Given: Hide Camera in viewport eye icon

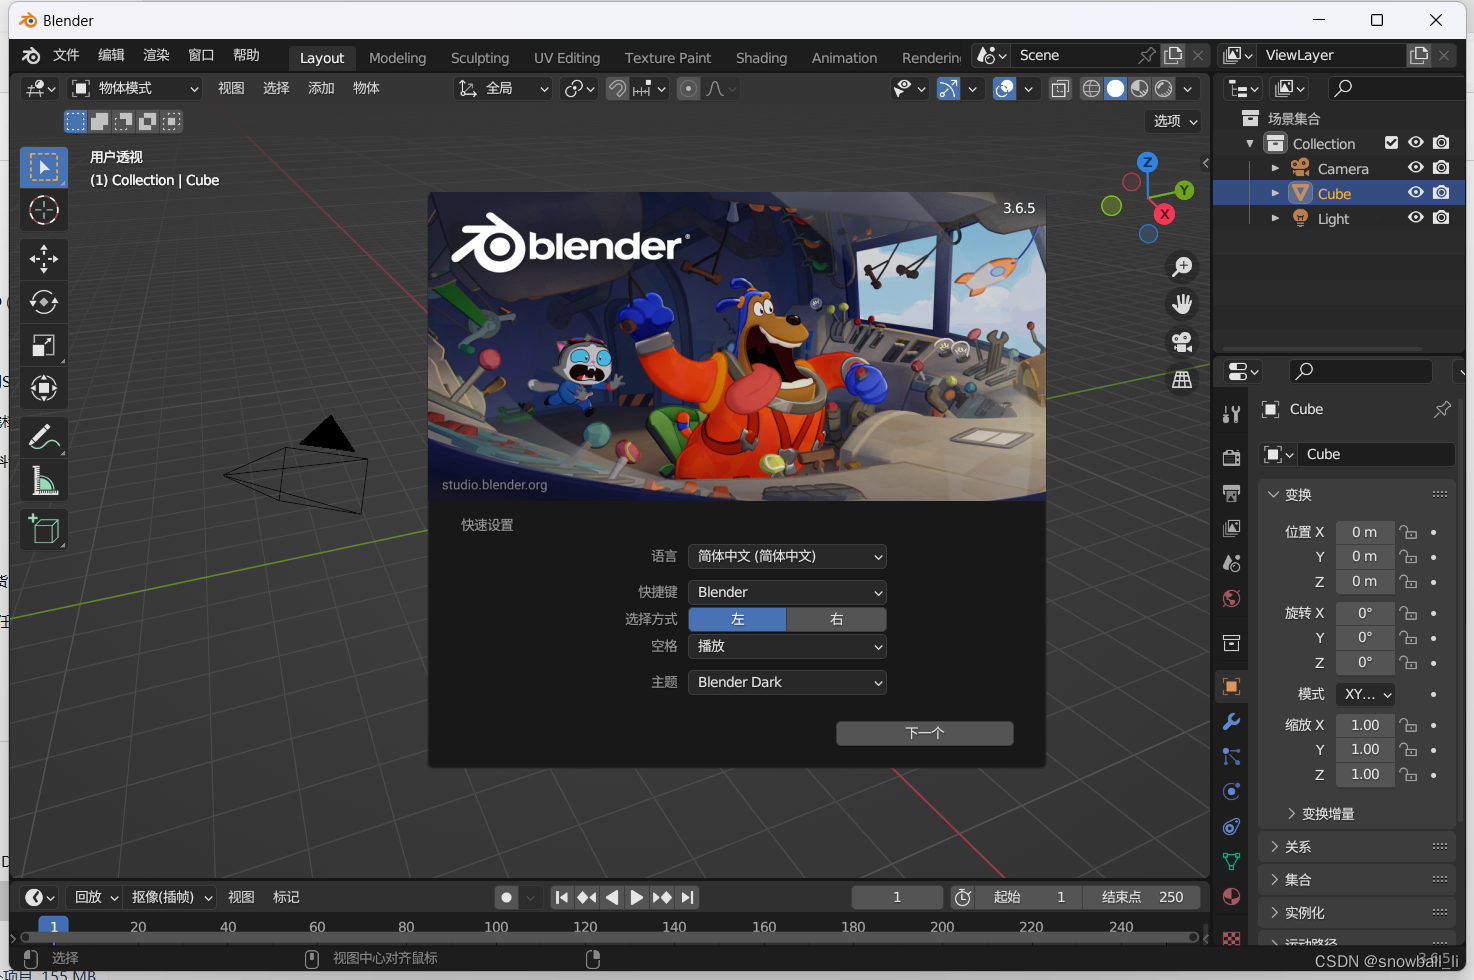Looking at the screenshot, I should pos(1416,168).
